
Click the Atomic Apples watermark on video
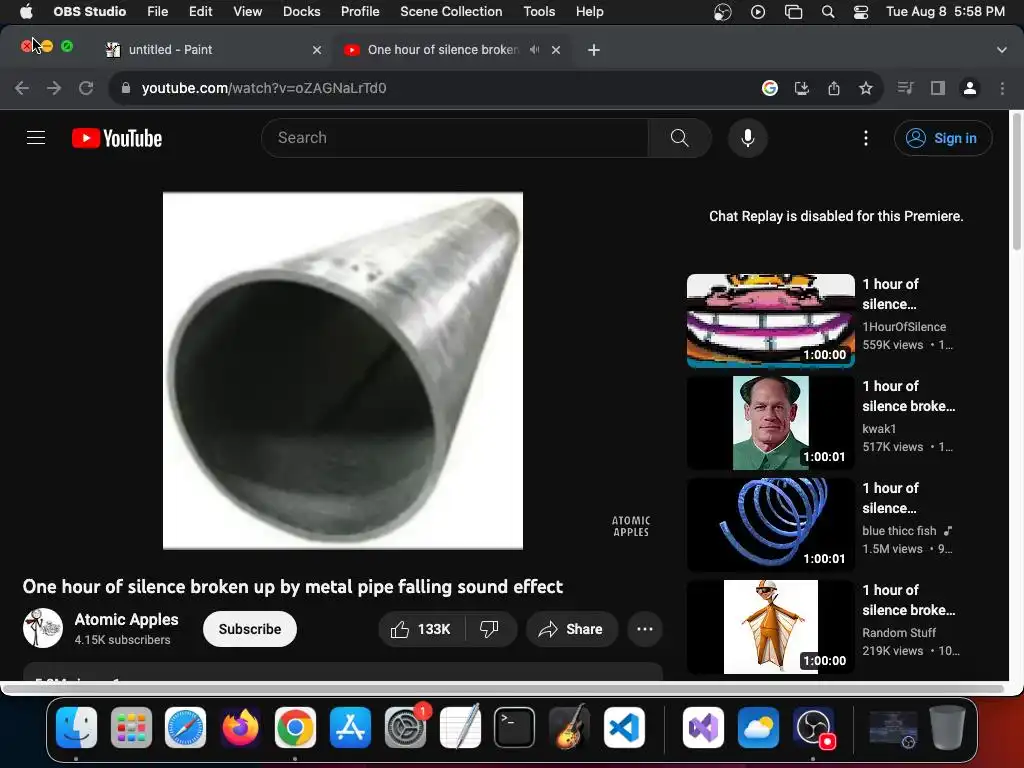631,526
